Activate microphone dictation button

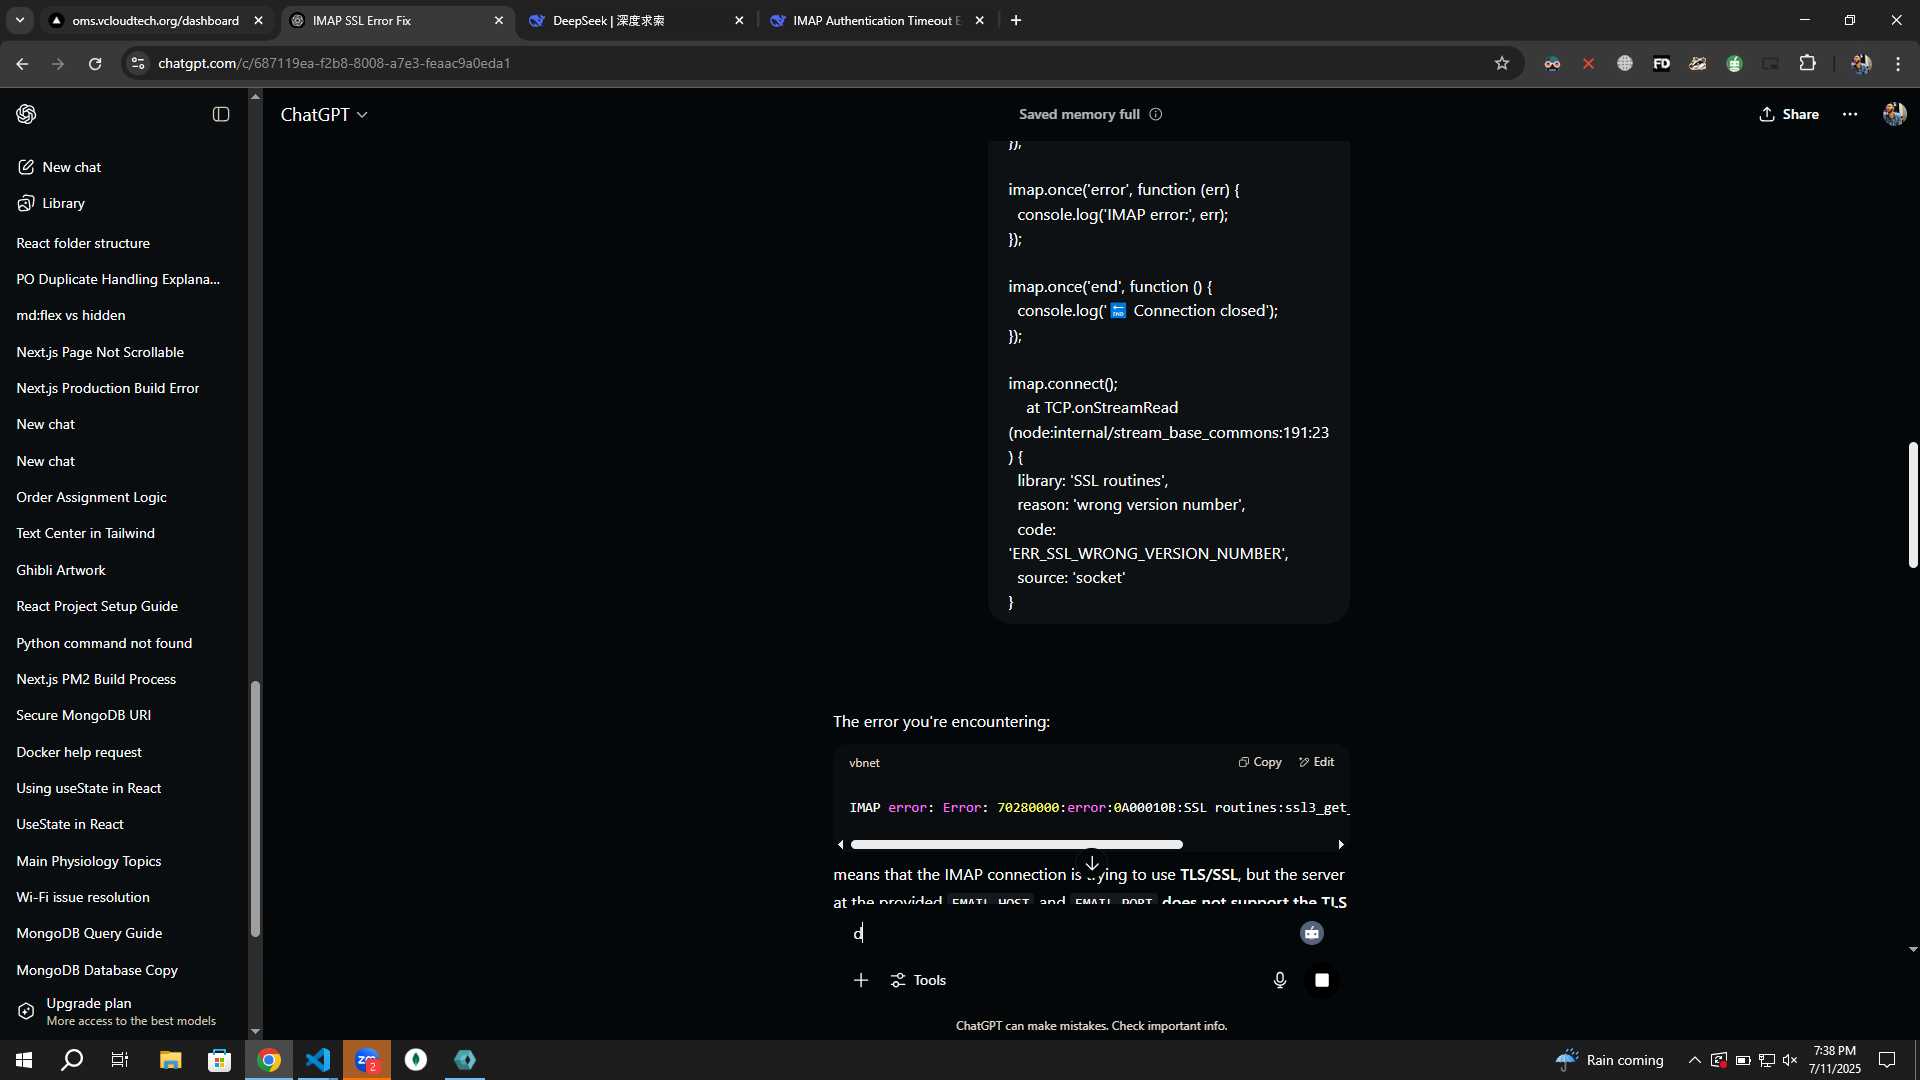pyautogui.click(x=1280, y=980)
